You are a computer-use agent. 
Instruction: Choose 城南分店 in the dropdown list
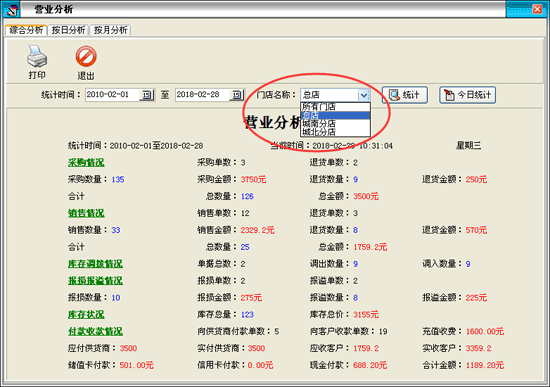[x=335, y=124]
